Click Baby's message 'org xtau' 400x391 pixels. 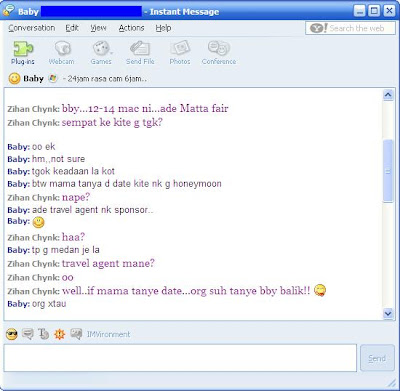[x=49, y=304]
